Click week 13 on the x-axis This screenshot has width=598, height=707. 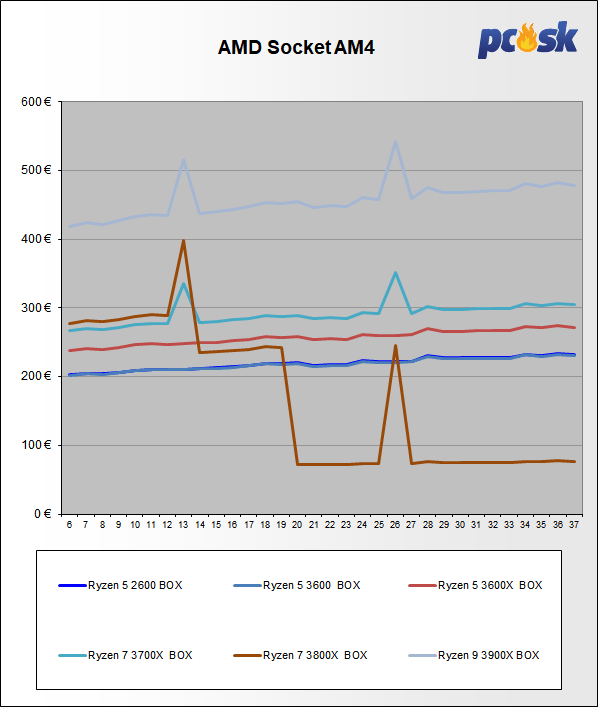pyautogui.click(x=183, y=525)
